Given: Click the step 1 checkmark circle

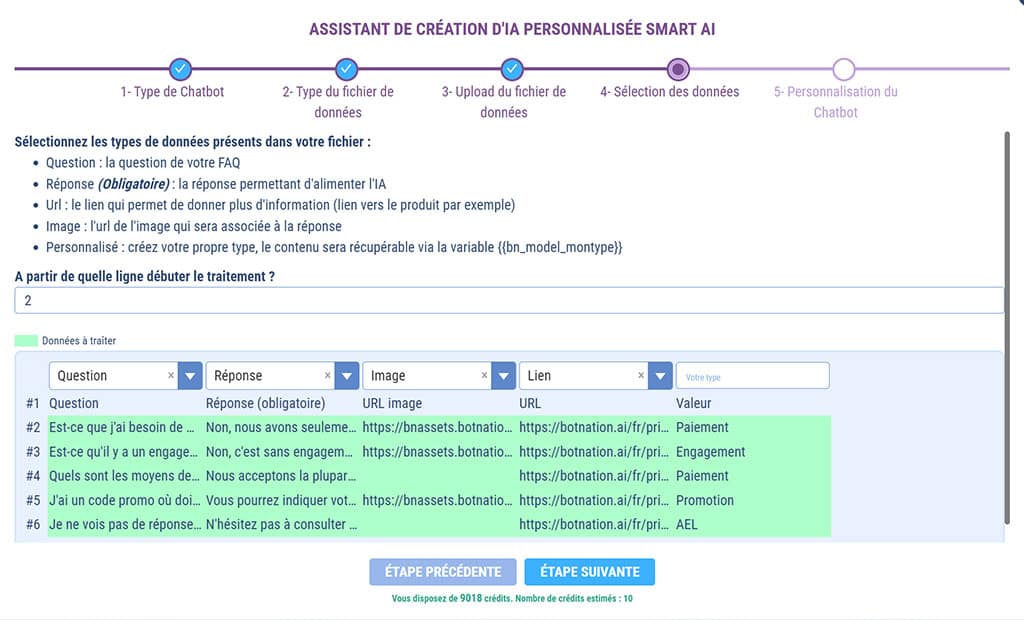Looking at the screenshot, I should point(179,69).
